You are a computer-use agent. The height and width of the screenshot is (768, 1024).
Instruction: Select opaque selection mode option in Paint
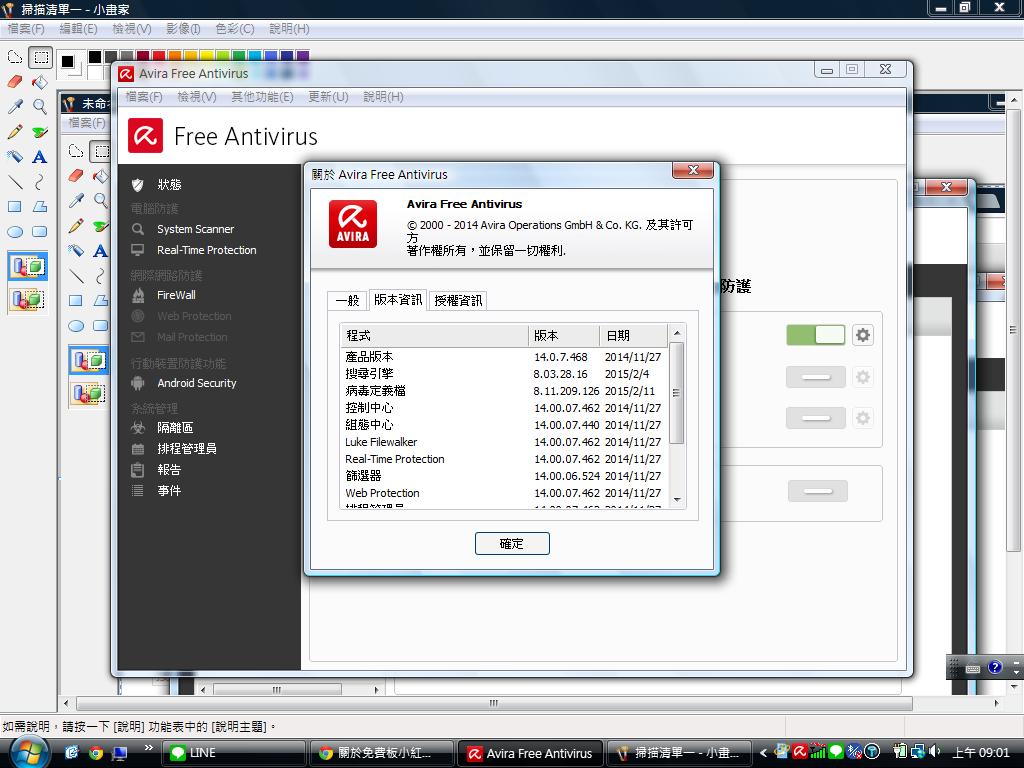(27, 266)
